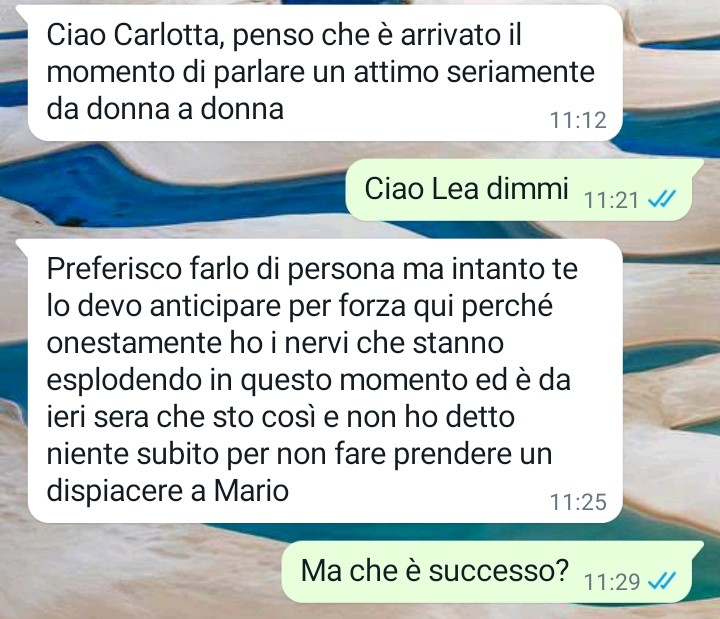Select the message starting 'Ciao Carlotta, penso'
Image resolution: width=720 pixels, height=619 pixels.
325,73
